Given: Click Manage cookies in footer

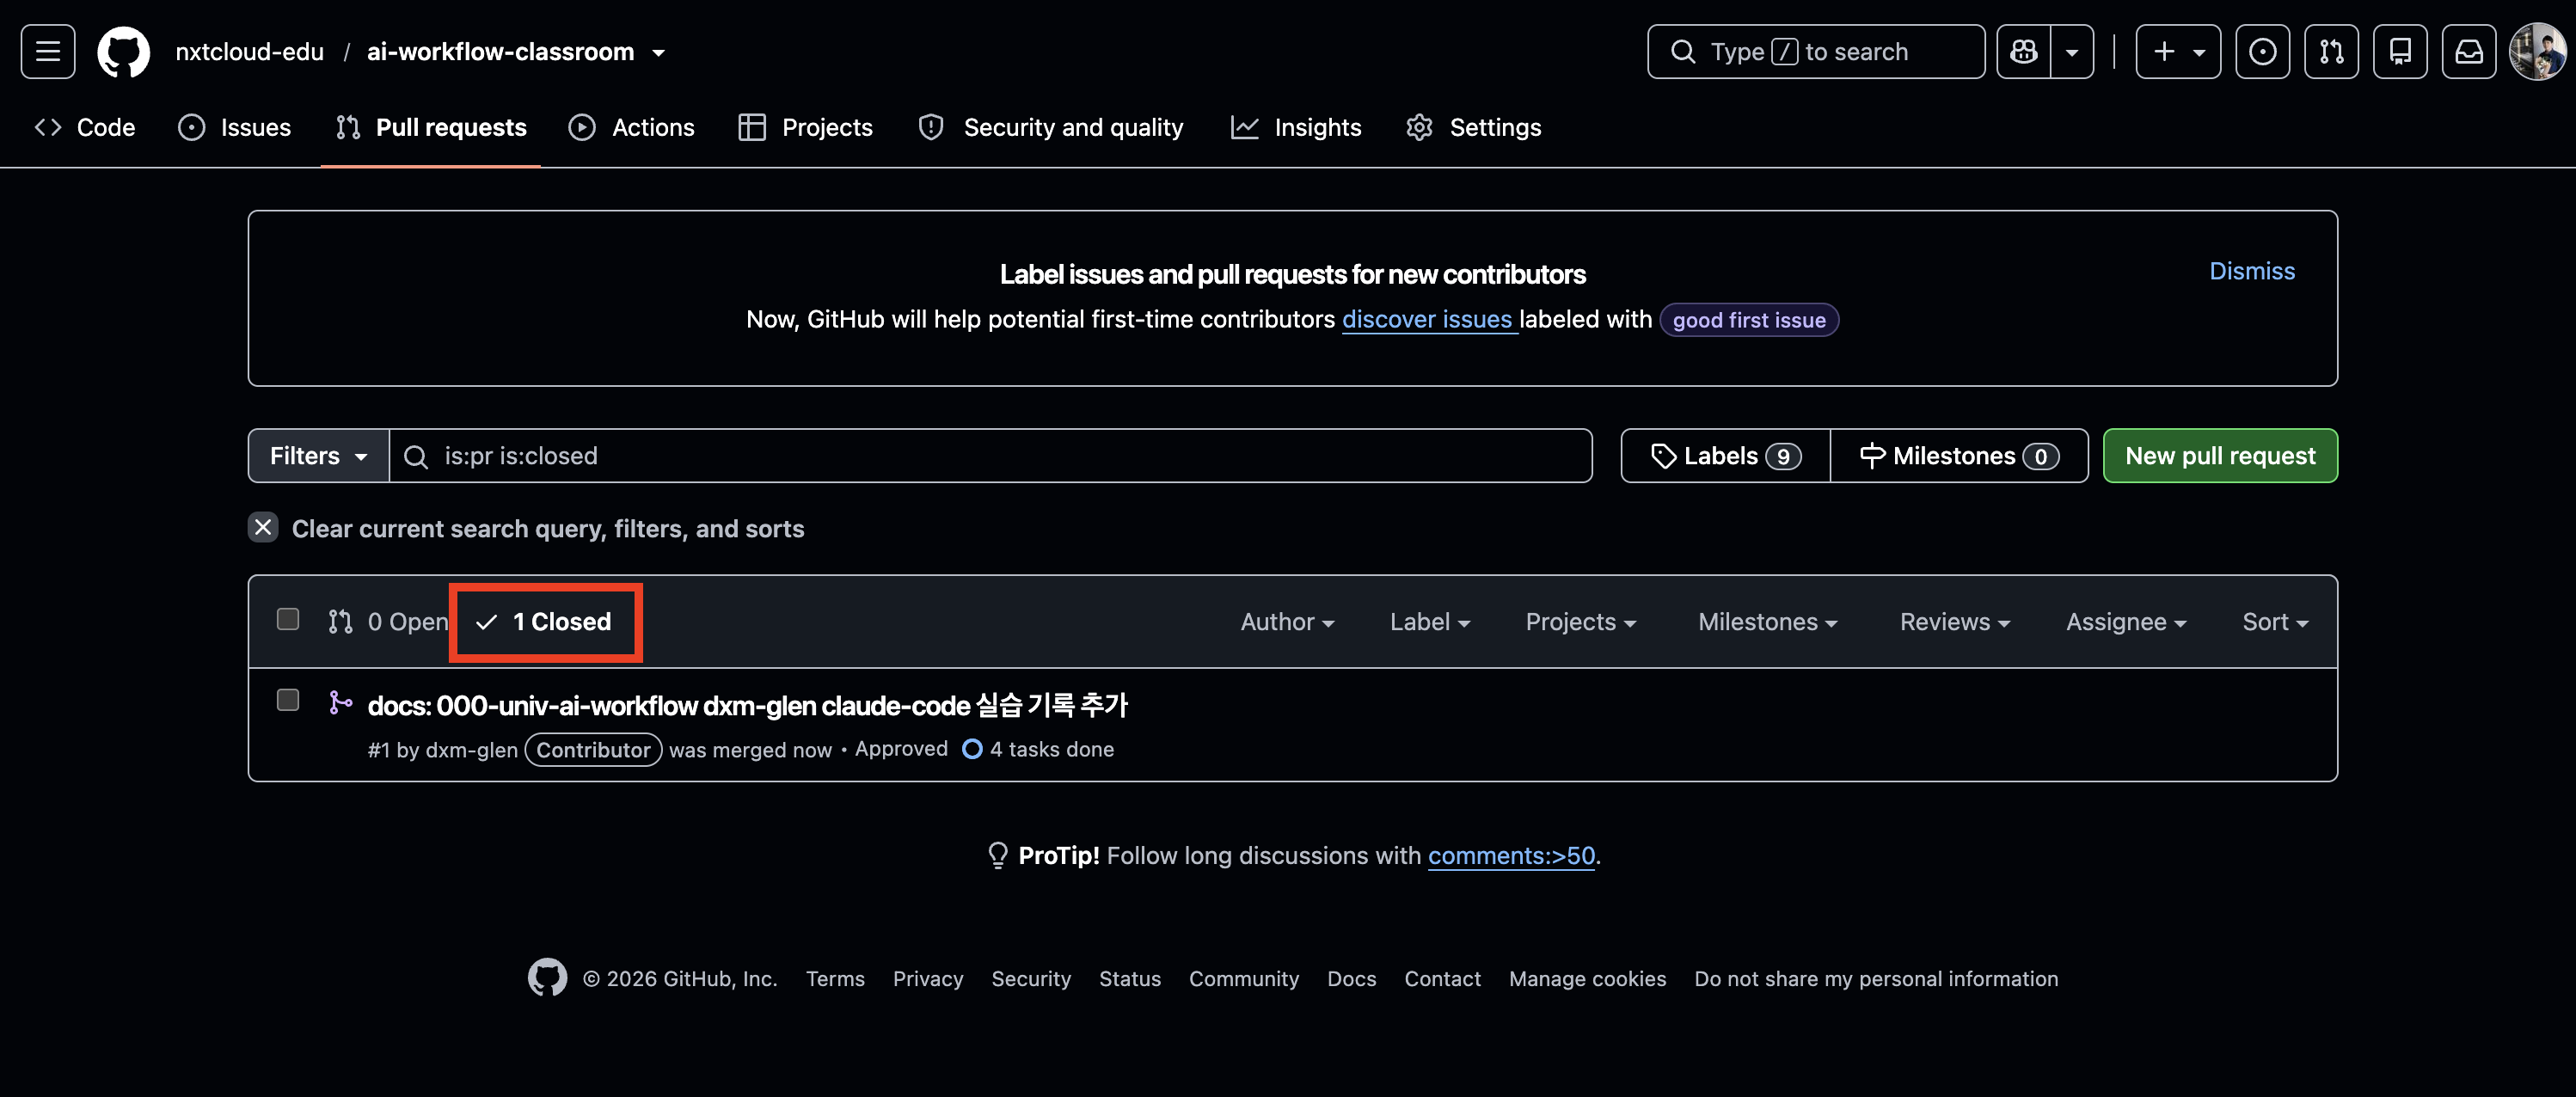Looking at the screenshot, I should (x=1587, y=979).
